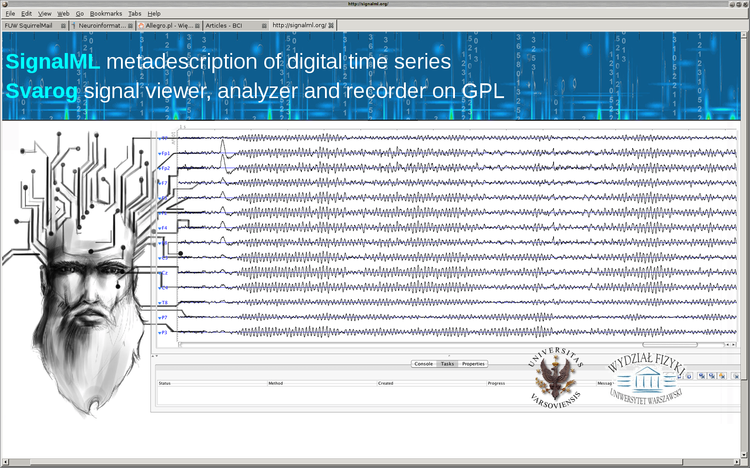This screenshot has height=468, width=750.
Task: Click the browser horizontal scrollbar at the bottom
Action: tap(371, 462)
